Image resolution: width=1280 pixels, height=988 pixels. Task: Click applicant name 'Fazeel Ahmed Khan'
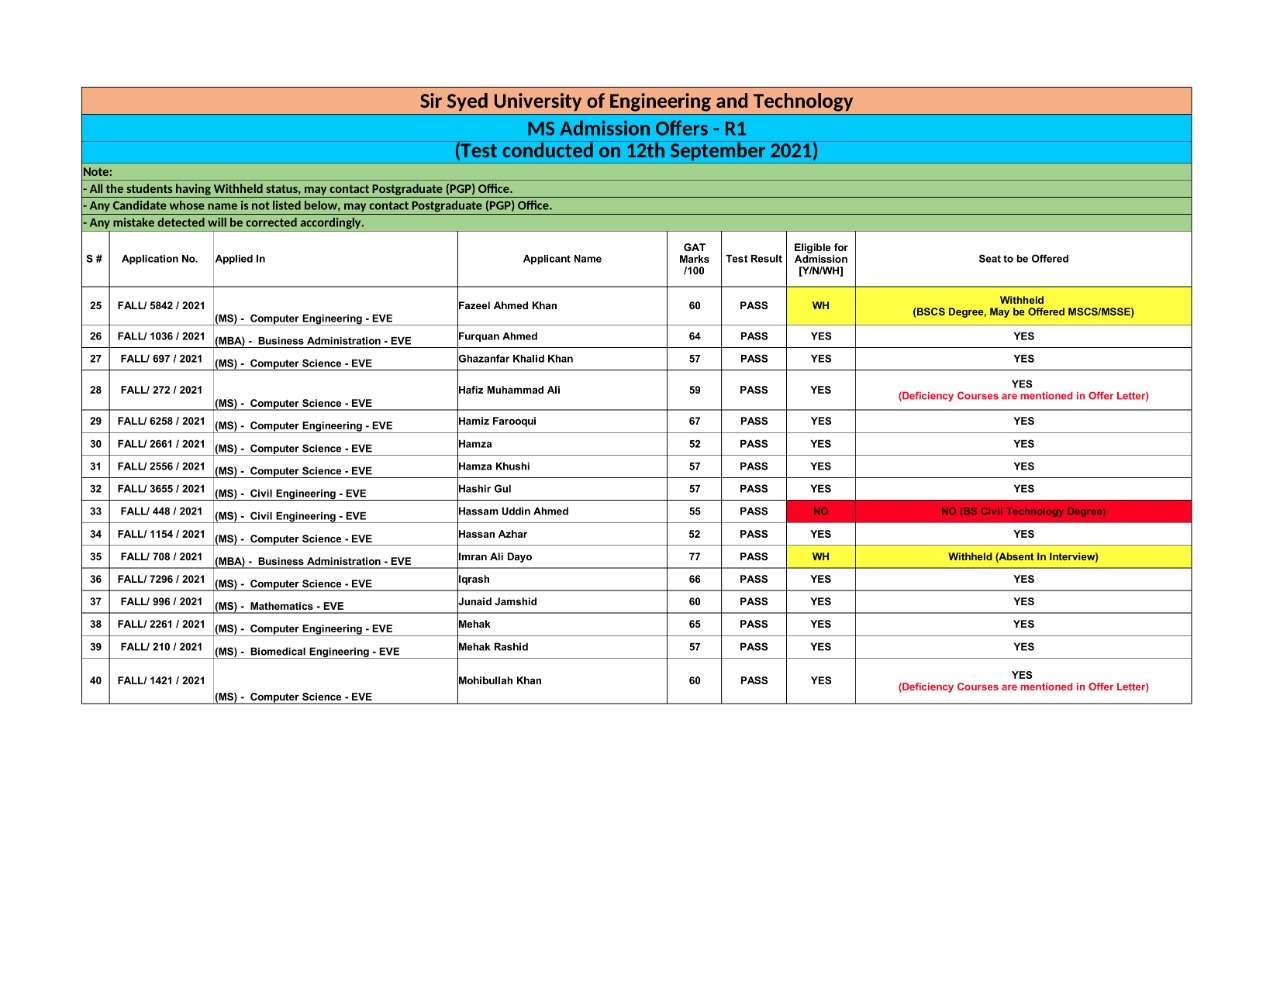pyautogui.click(x=508, y=306)
